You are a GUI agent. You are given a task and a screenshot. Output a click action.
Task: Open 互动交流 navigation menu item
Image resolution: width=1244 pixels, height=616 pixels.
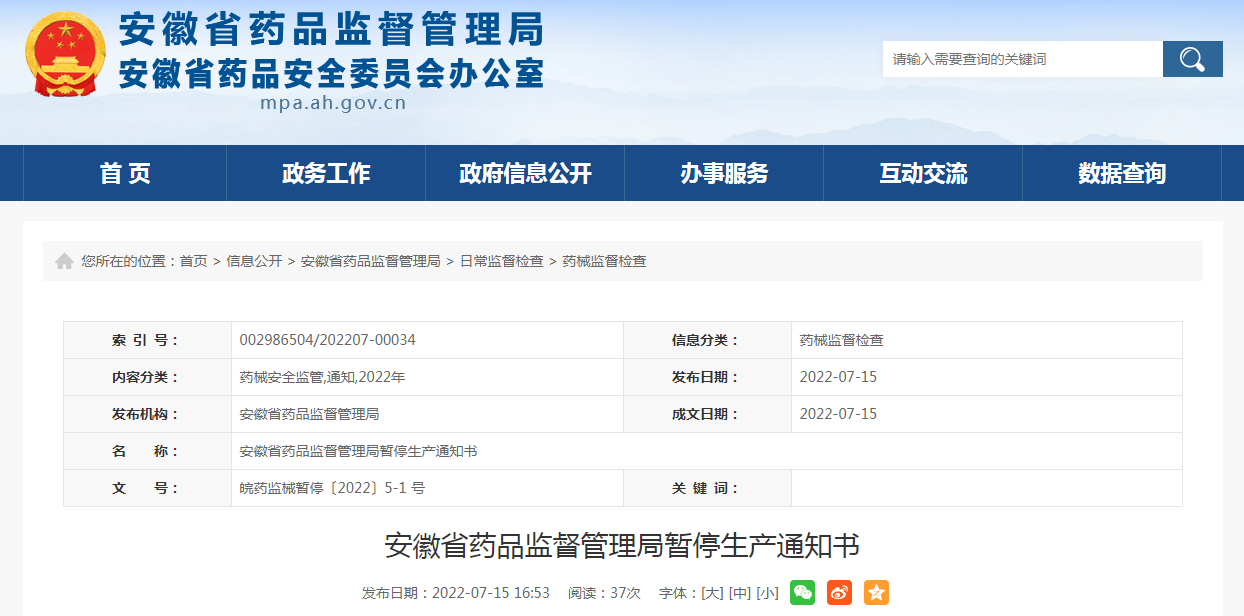(923, 173)
